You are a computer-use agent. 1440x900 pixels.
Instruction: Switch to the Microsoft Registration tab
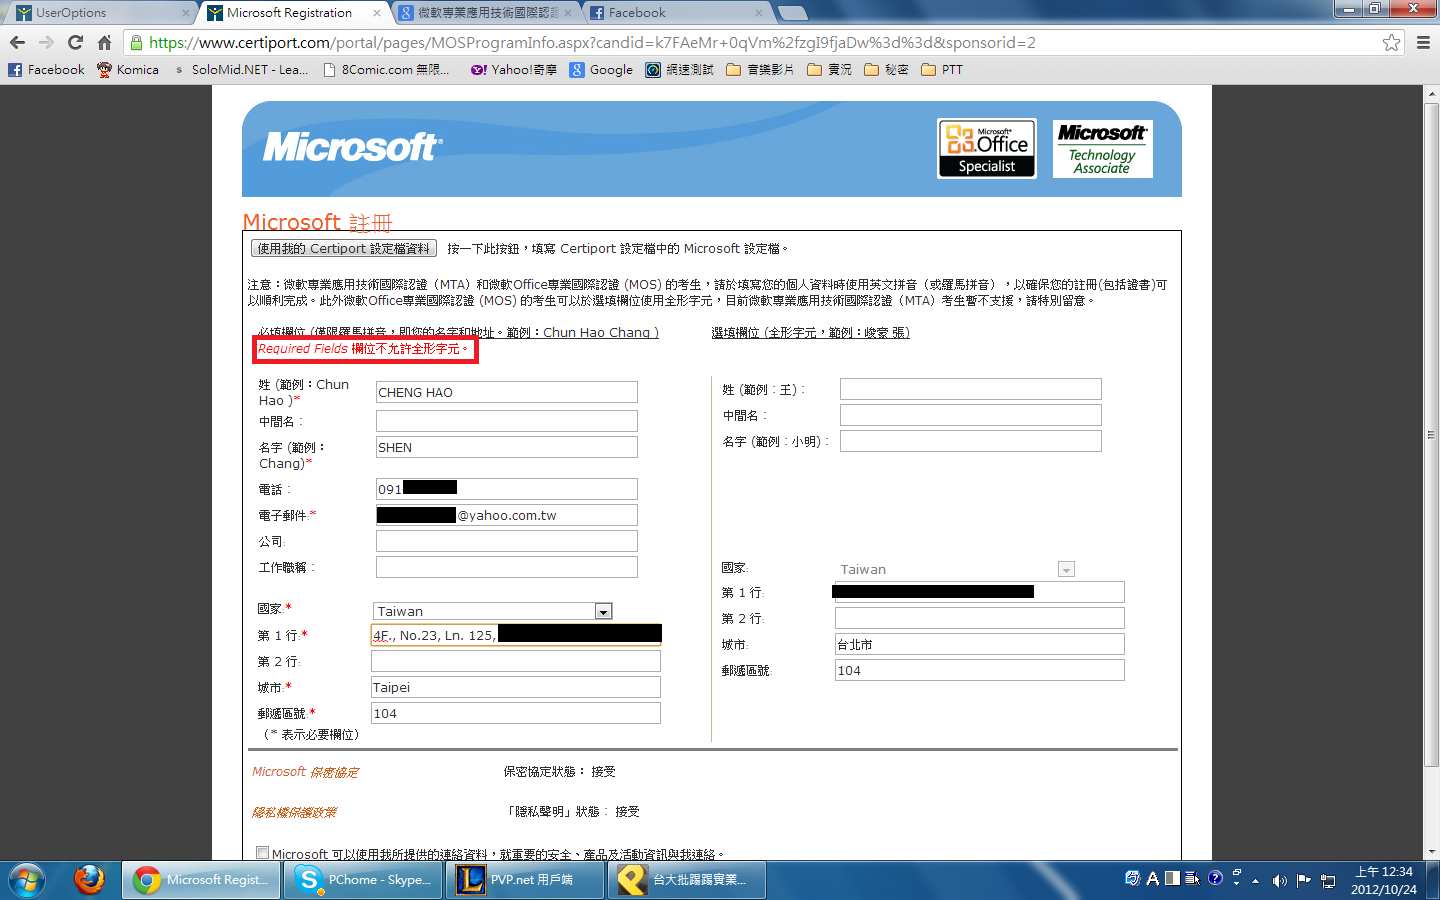coord(290,13)
